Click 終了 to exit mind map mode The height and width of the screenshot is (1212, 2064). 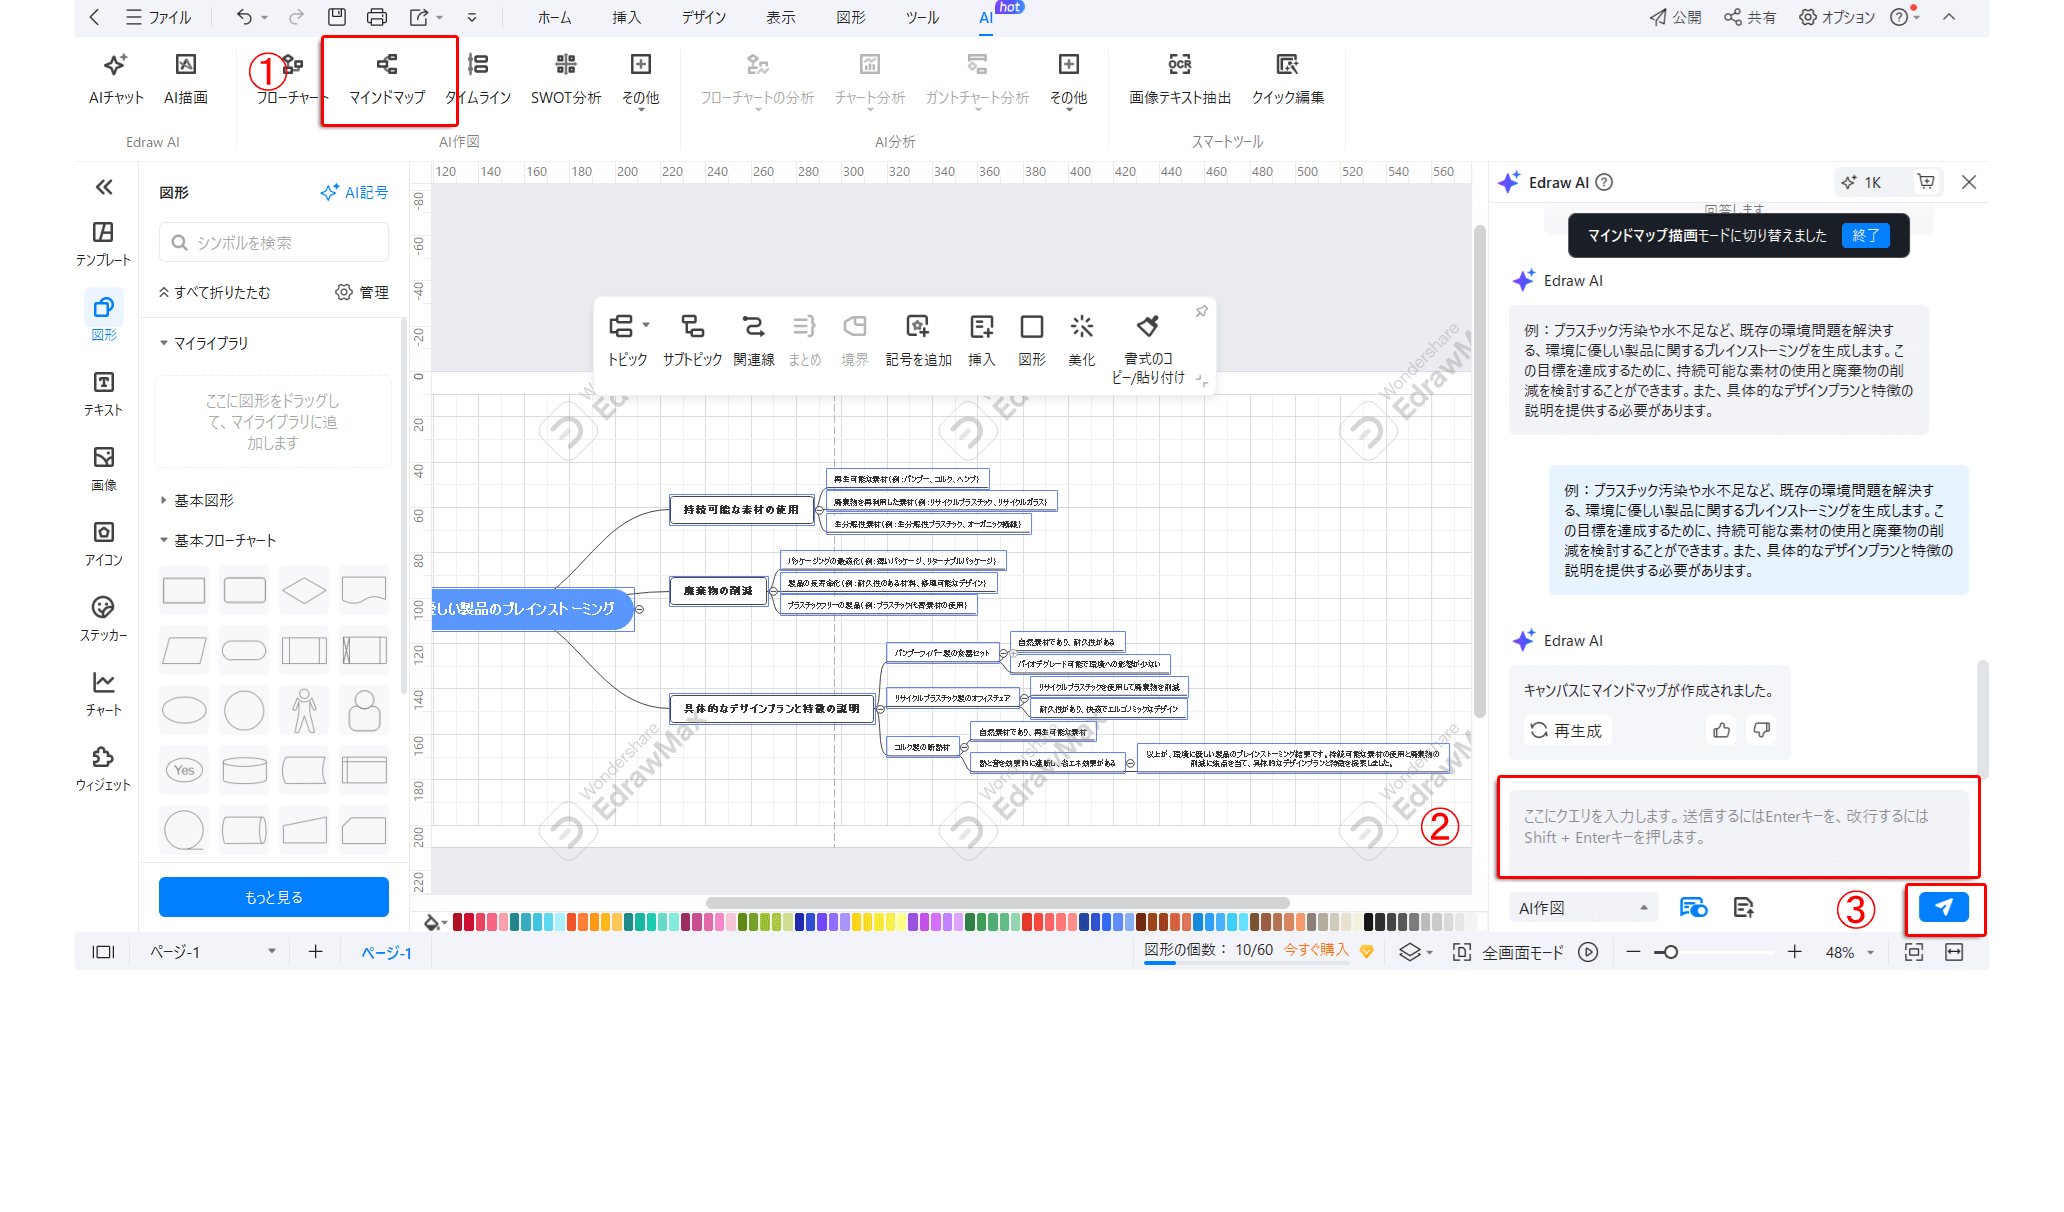[1865, 235]
